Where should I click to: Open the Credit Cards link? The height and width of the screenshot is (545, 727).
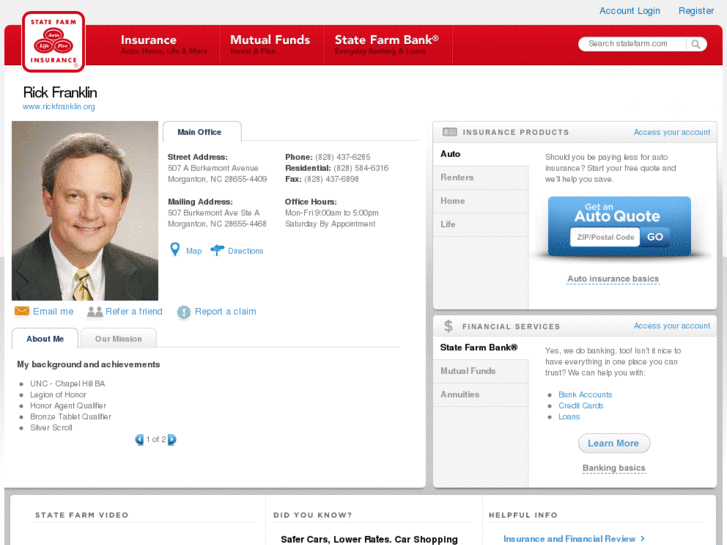(580, 406)
